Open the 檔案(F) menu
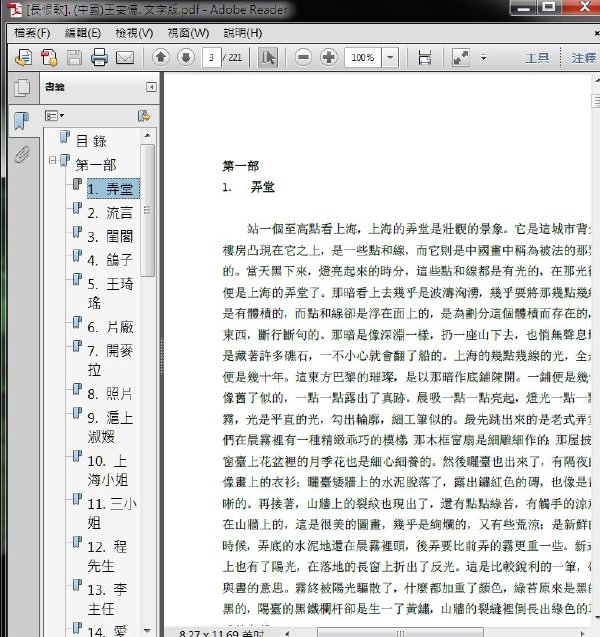The width and height of the screenshot is (600, 637). click(x=32, y=33)
